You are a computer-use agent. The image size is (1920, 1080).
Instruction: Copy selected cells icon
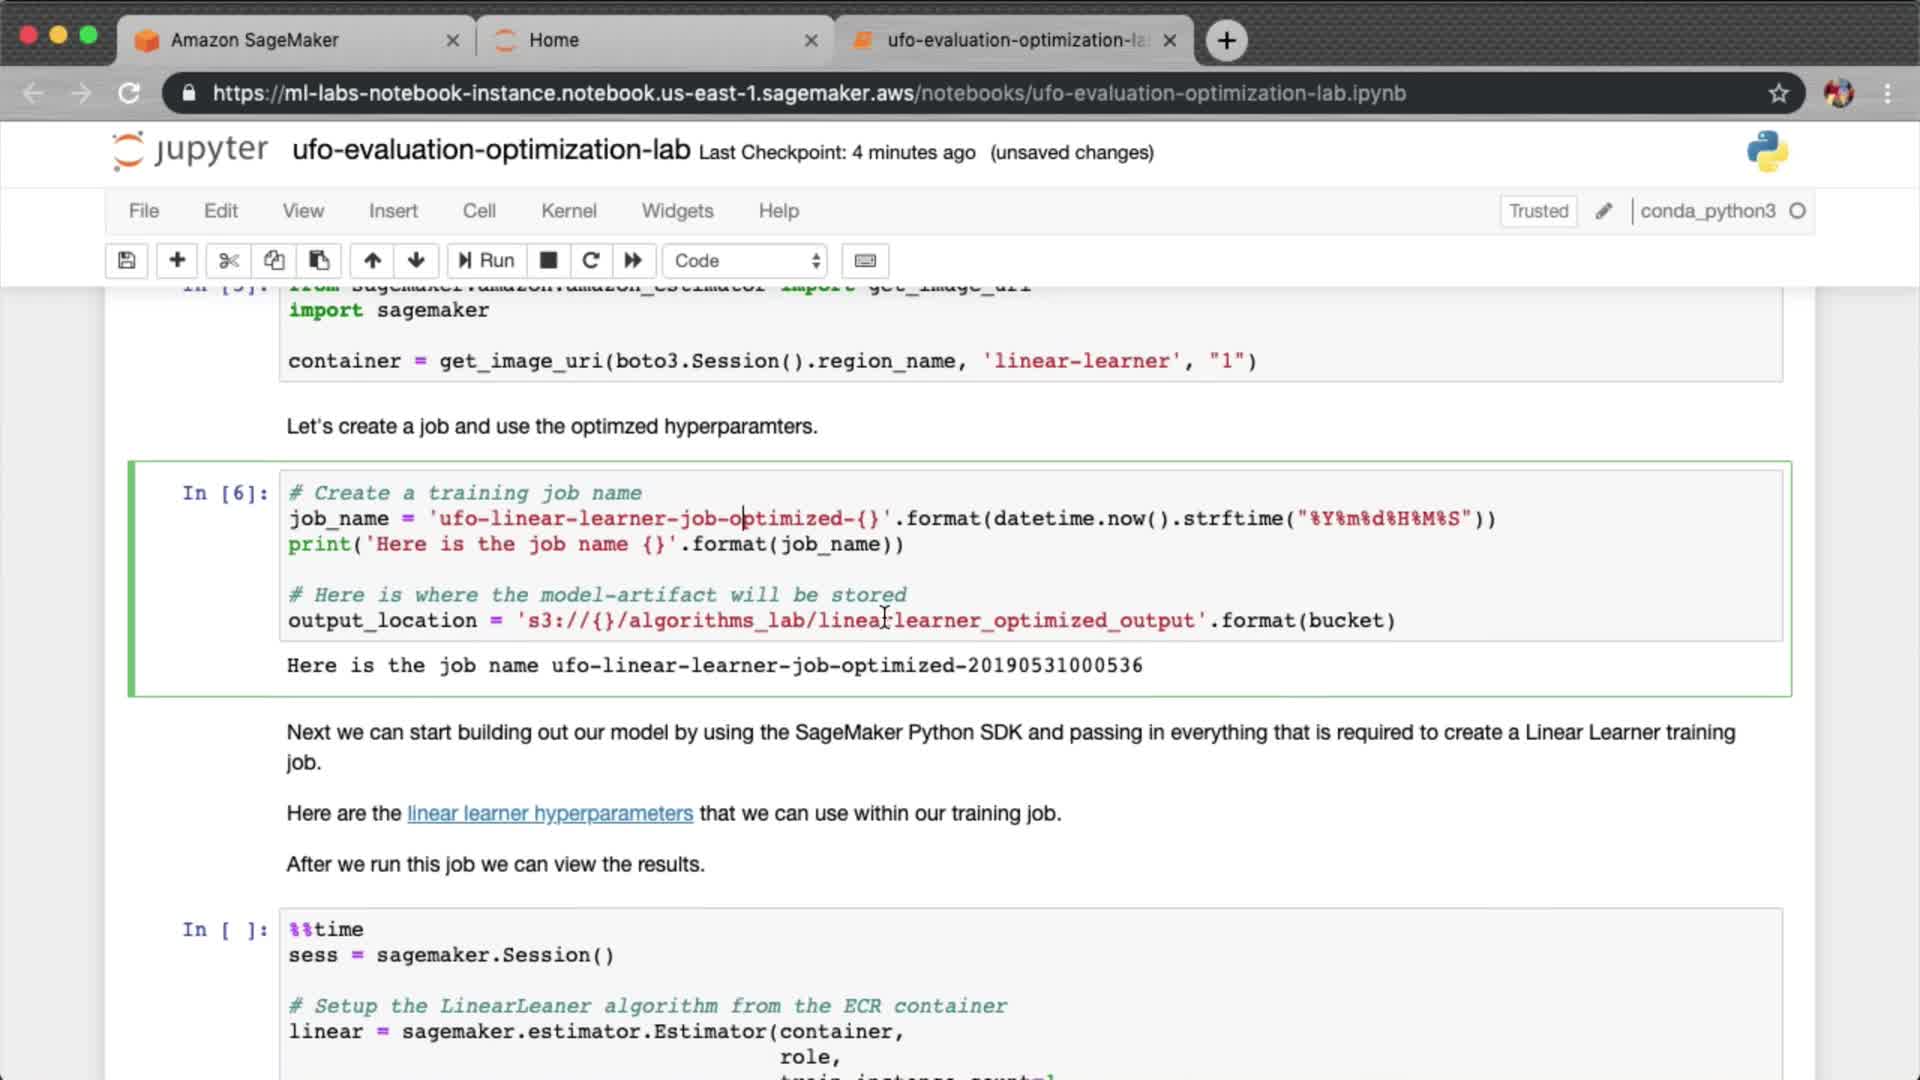[x=274, y=261]
